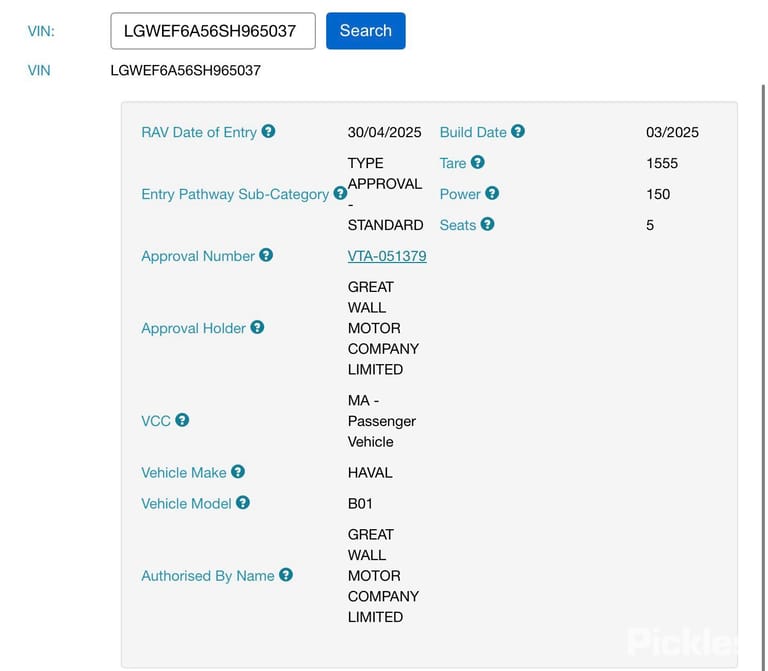The height and width of the screenshot is (671, 768).
Task: Click the Tare help question mark icon
Action: click(478, 162)
